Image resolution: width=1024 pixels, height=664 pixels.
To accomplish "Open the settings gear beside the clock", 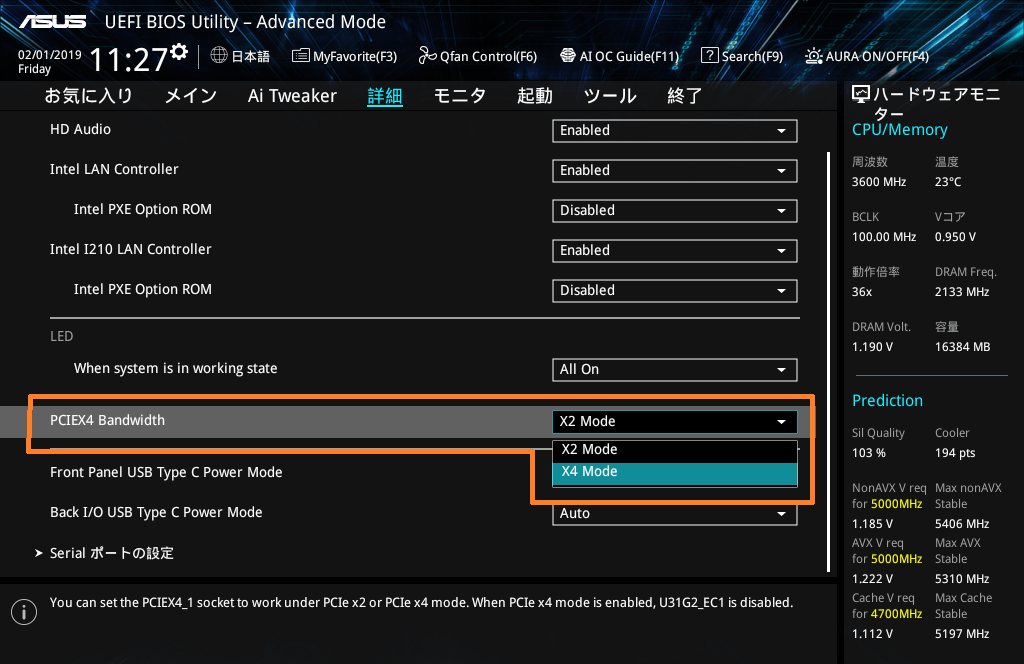I will 179,51.
